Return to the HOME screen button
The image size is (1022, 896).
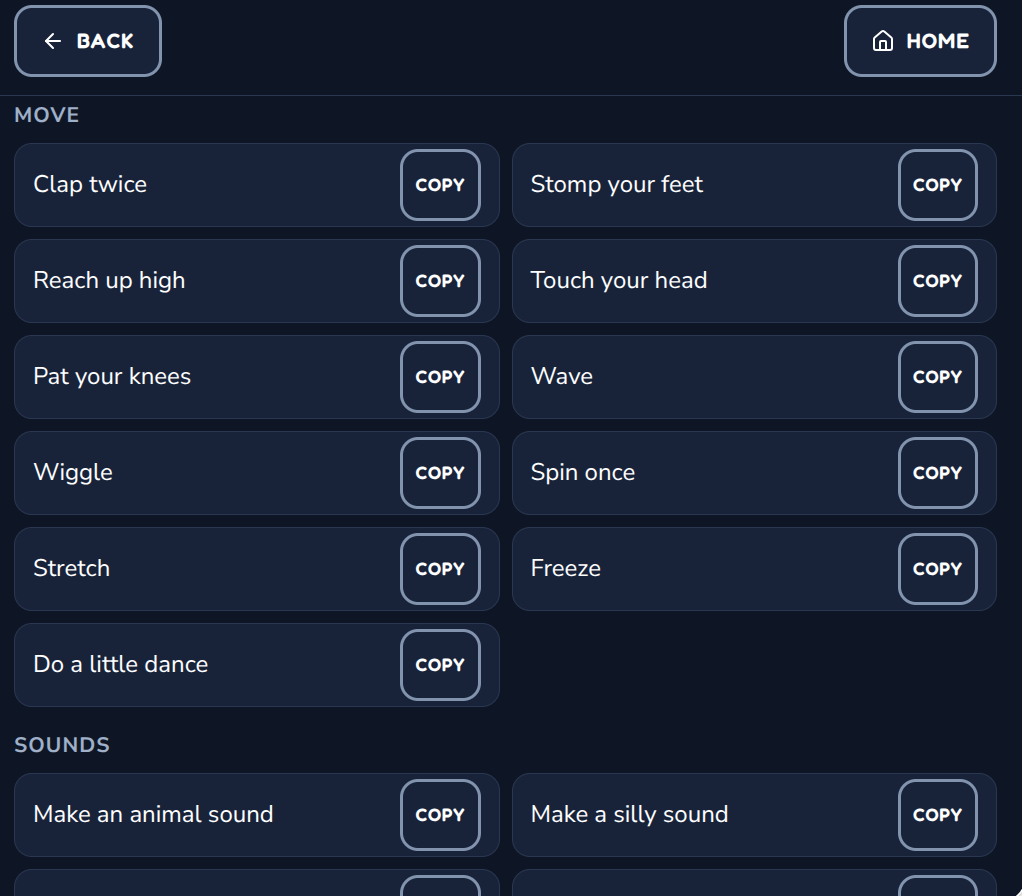click(x=920, y=41)
